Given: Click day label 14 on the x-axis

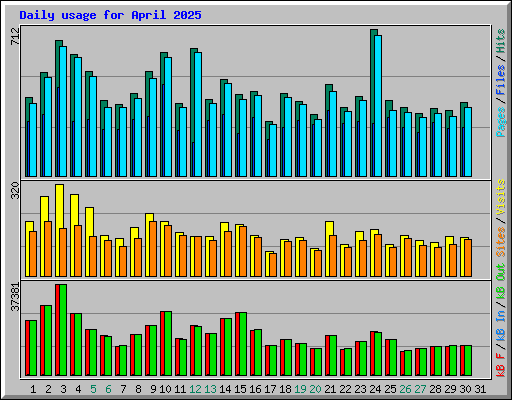Looking at the screenshot, I should (x=225, y=389).
